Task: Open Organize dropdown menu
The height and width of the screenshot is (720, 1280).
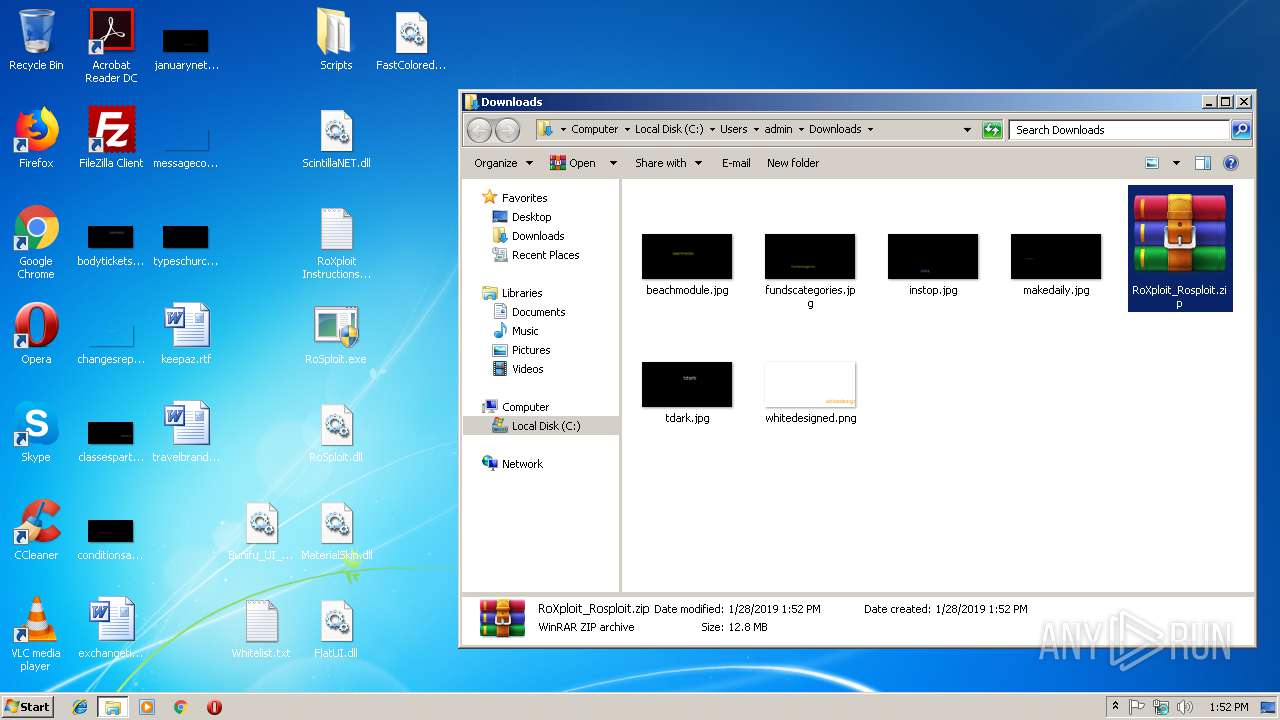Action: [504, 163]
